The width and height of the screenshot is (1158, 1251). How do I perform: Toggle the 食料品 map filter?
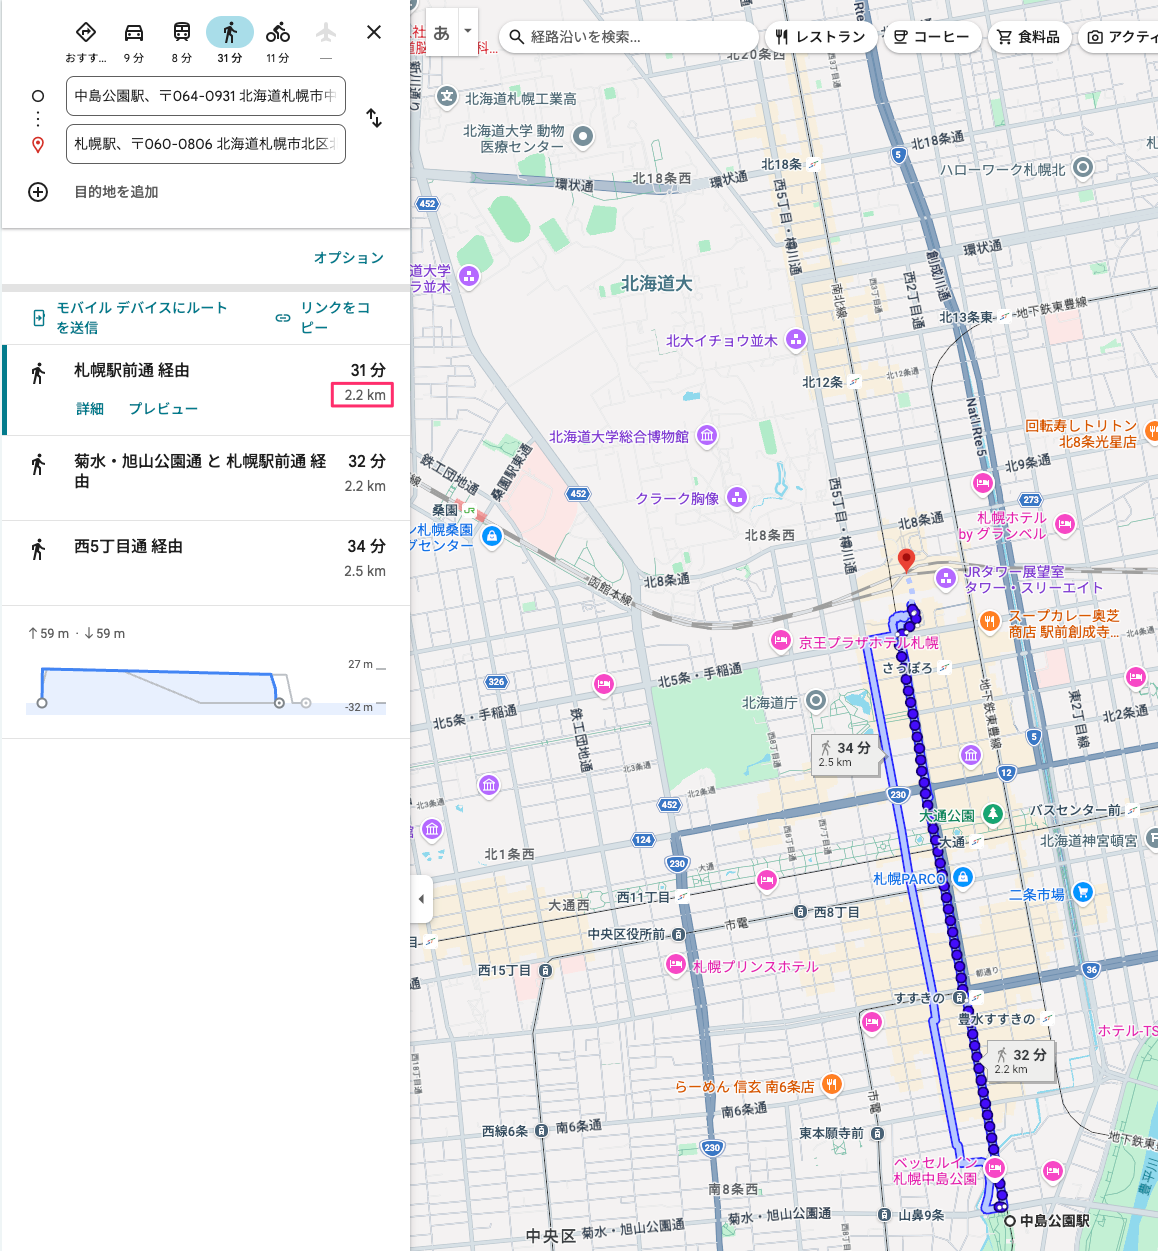1029,37
